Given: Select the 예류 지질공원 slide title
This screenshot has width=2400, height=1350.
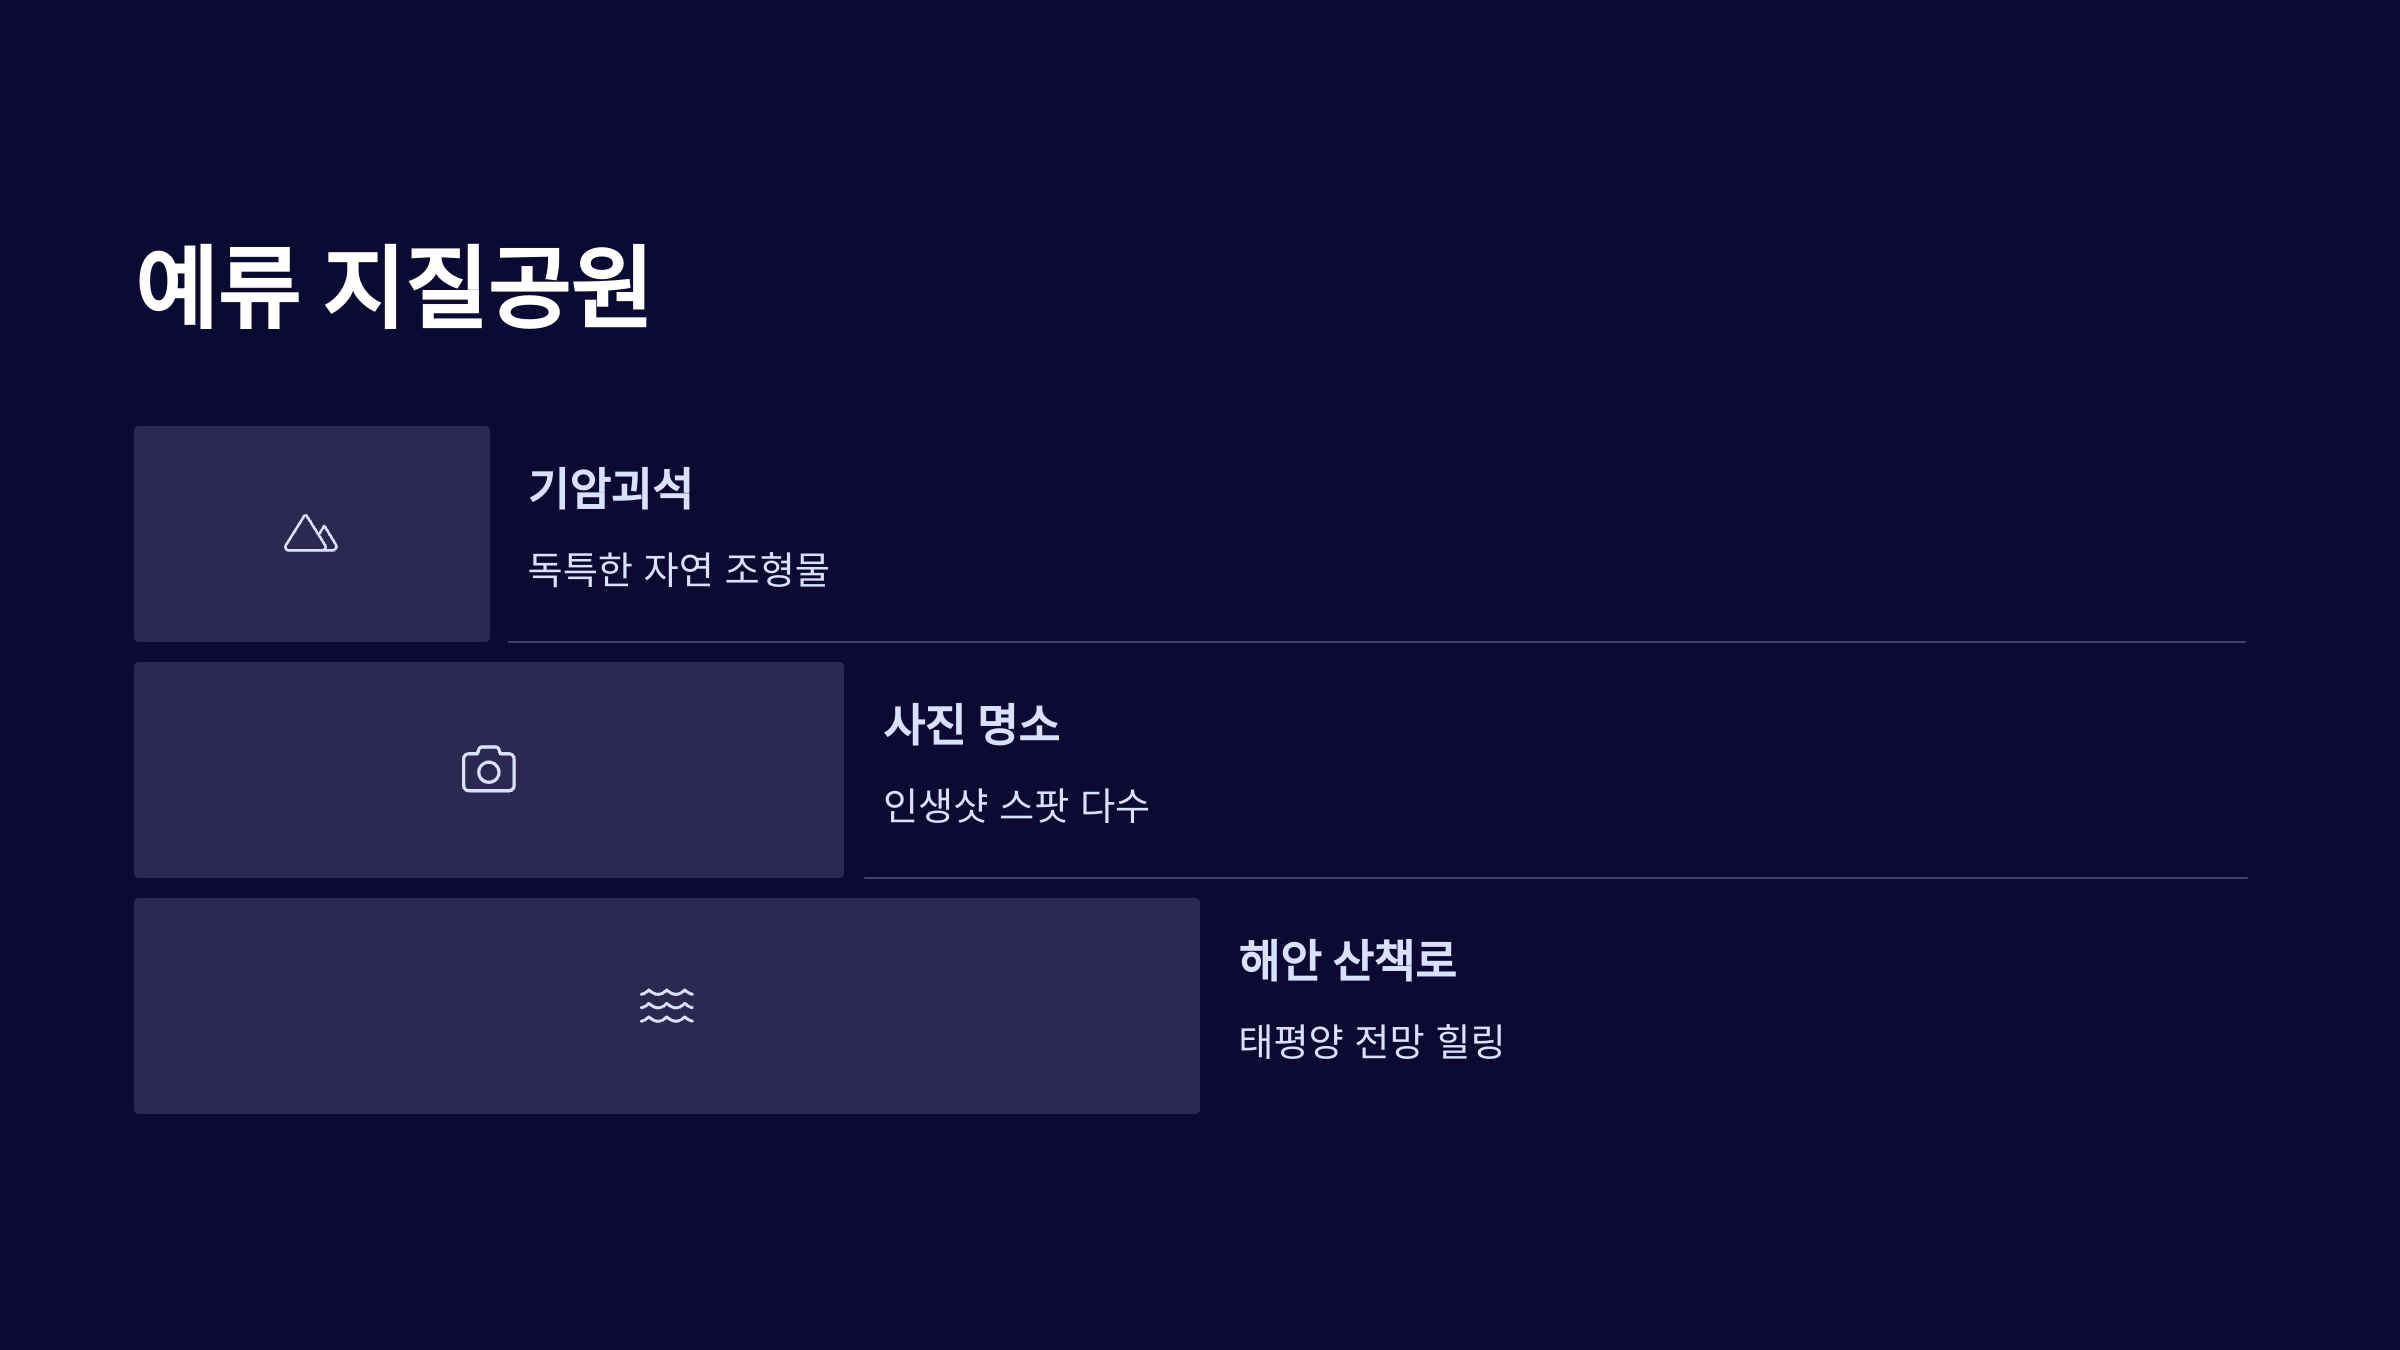Looking at the screenshot, I should (393, 287).
